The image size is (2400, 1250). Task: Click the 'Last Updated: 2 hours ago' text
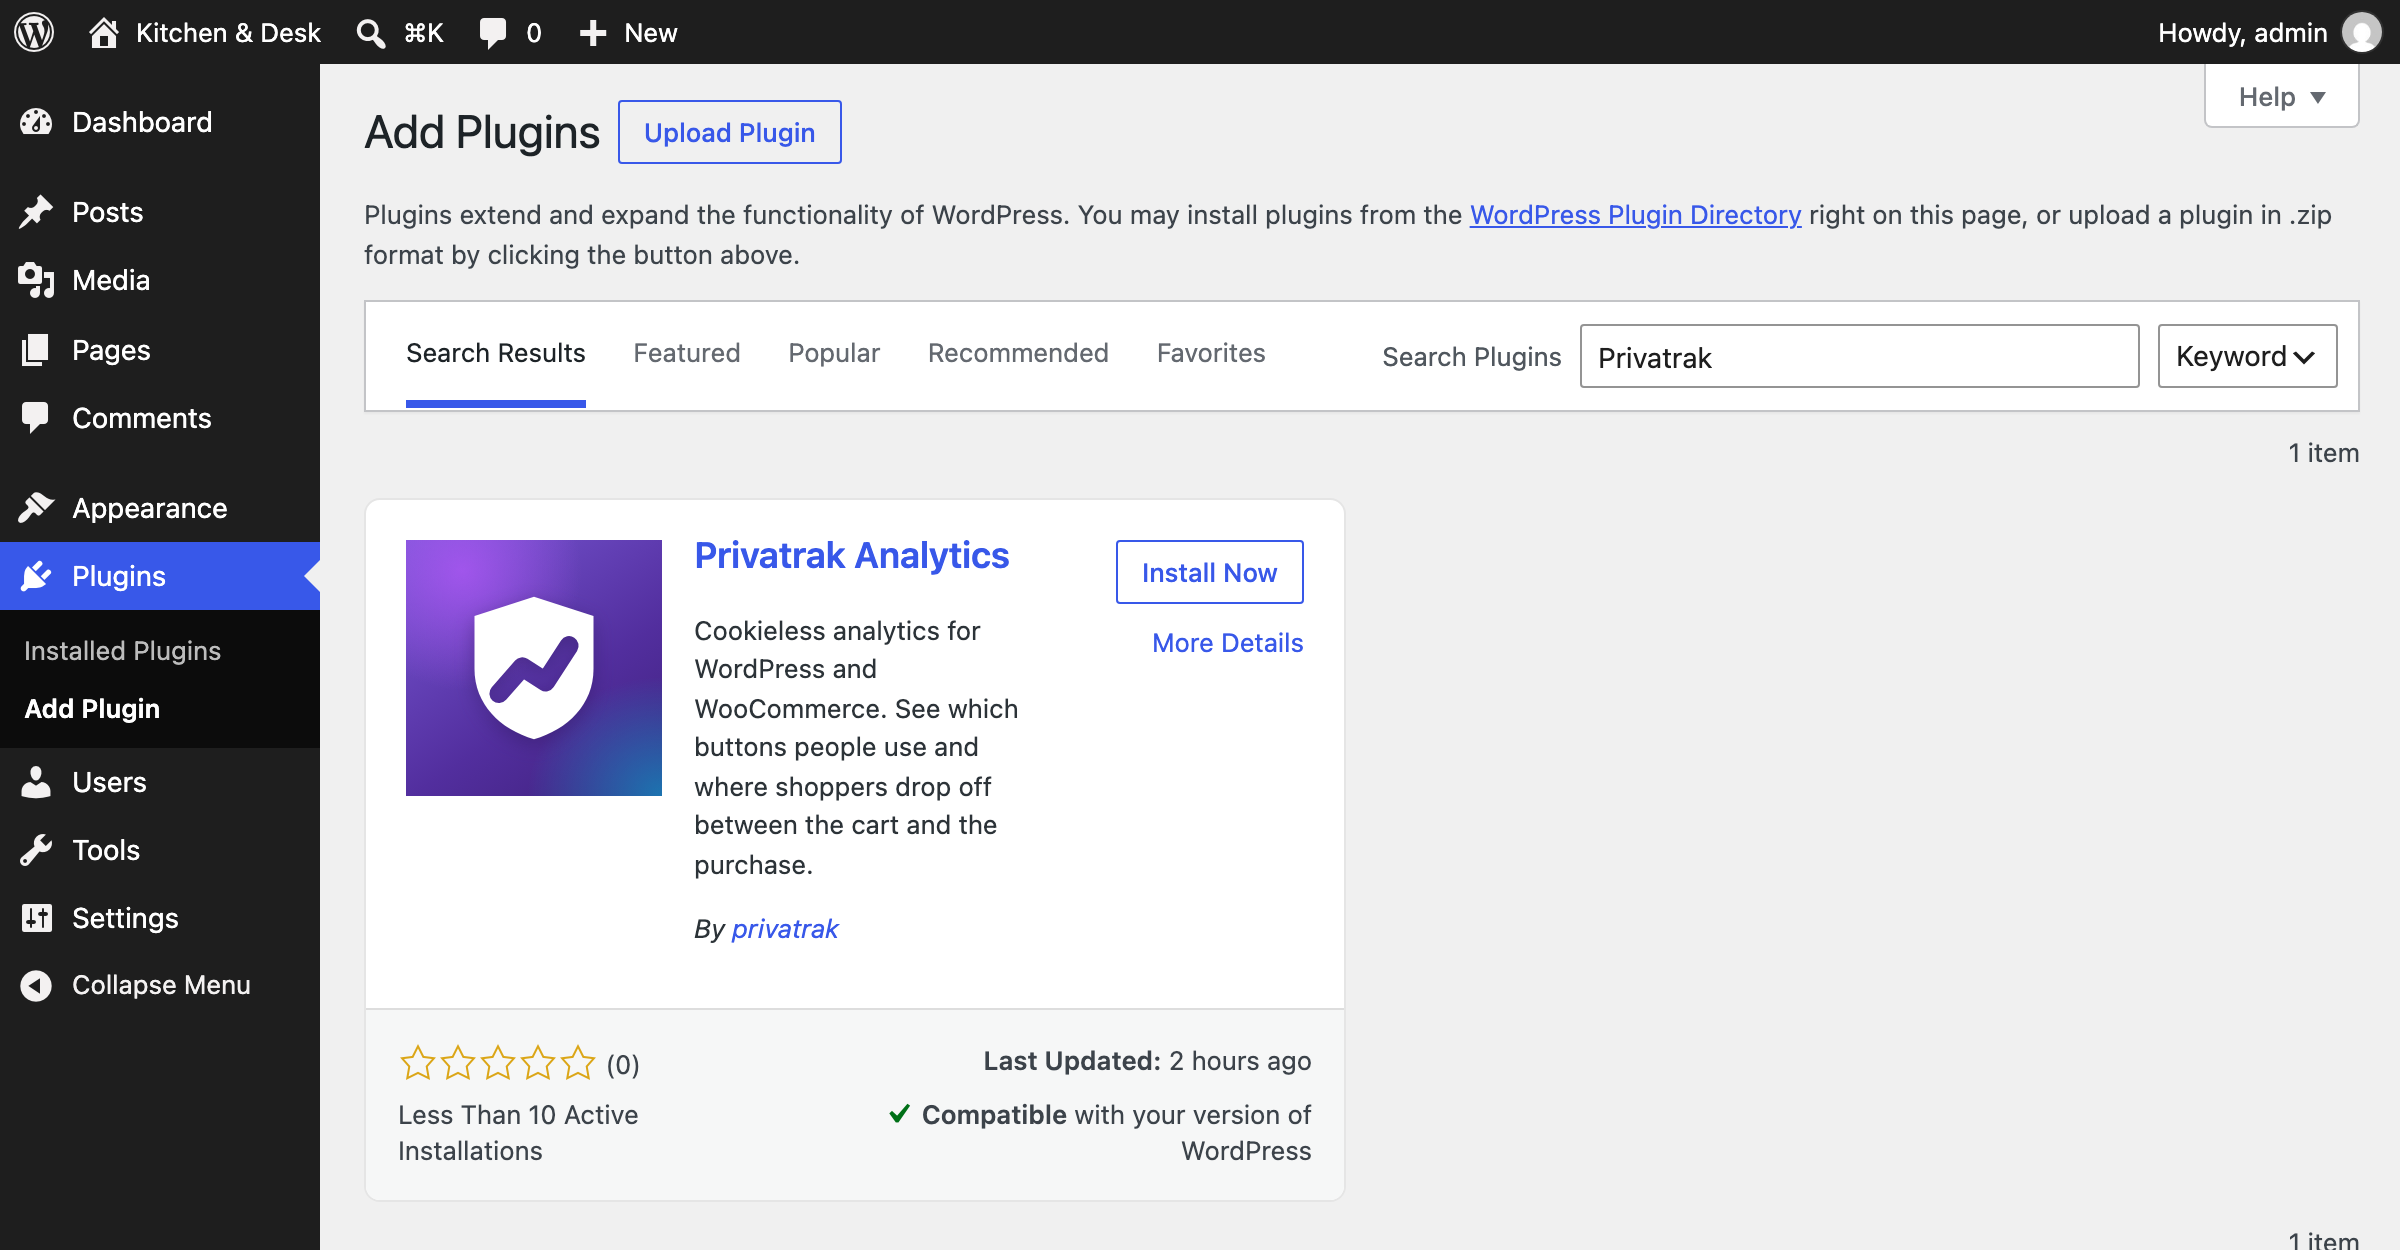coord(1147,1061)
